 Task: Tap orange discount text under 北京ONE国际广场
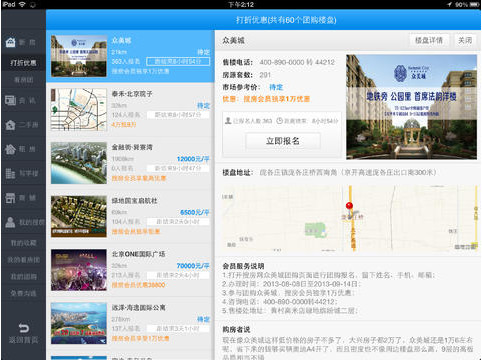138,285
